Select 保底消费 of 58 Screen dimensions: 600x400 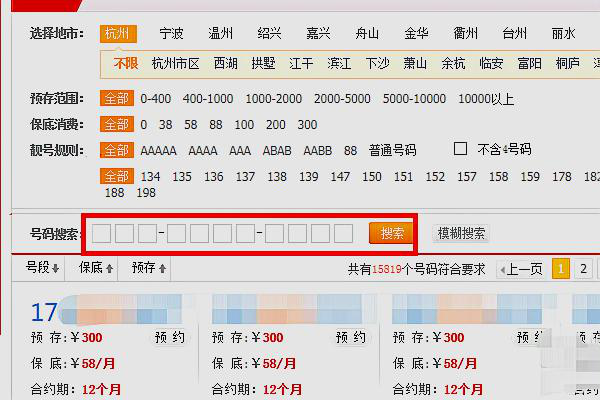click(x=166, y=125)
